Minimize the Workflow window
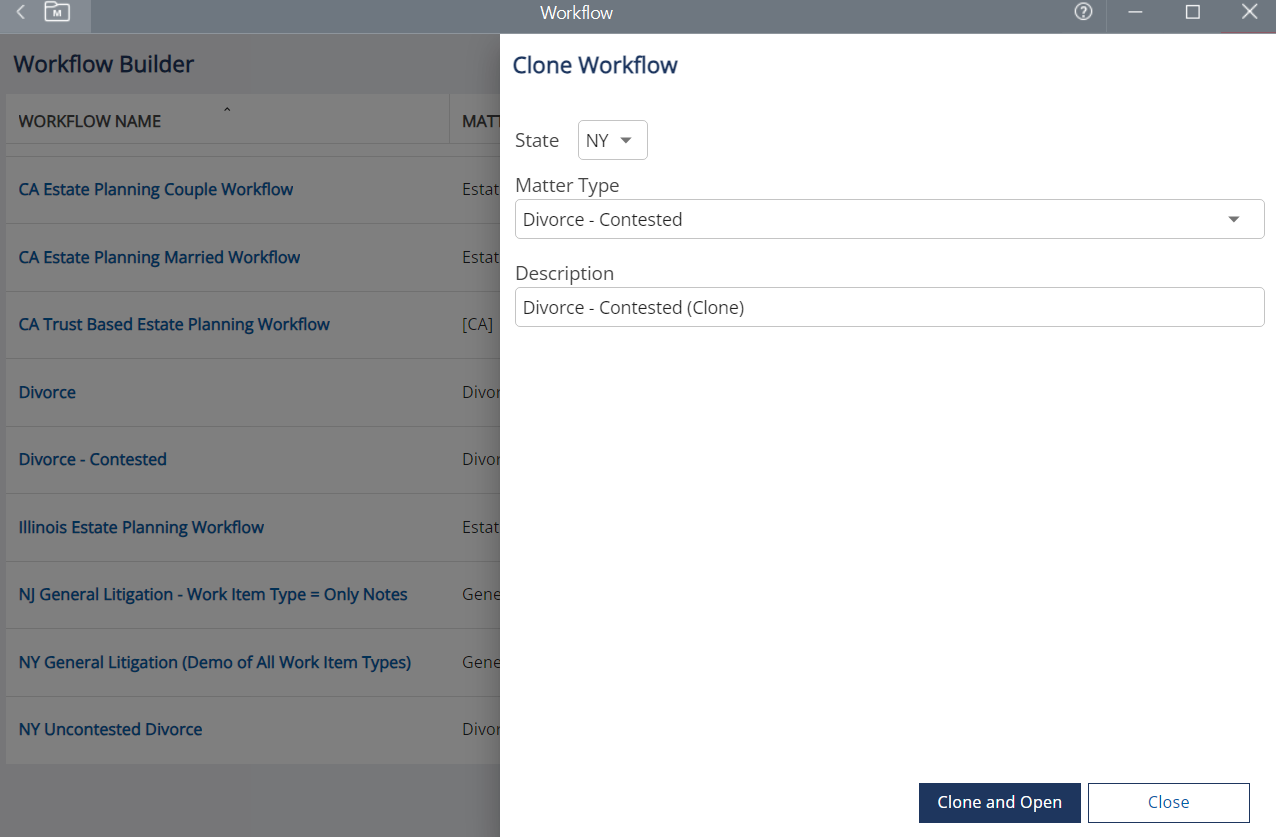Screen dimensions: 1276x837 click(1135, 13)
